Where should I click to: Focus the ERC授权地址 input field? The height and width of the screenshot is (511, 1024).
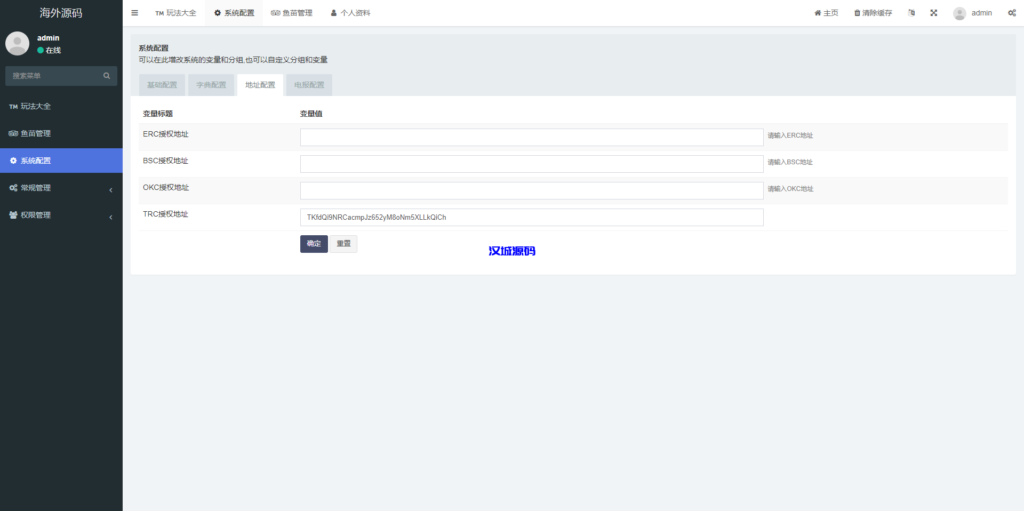click(x=532, y=137)
